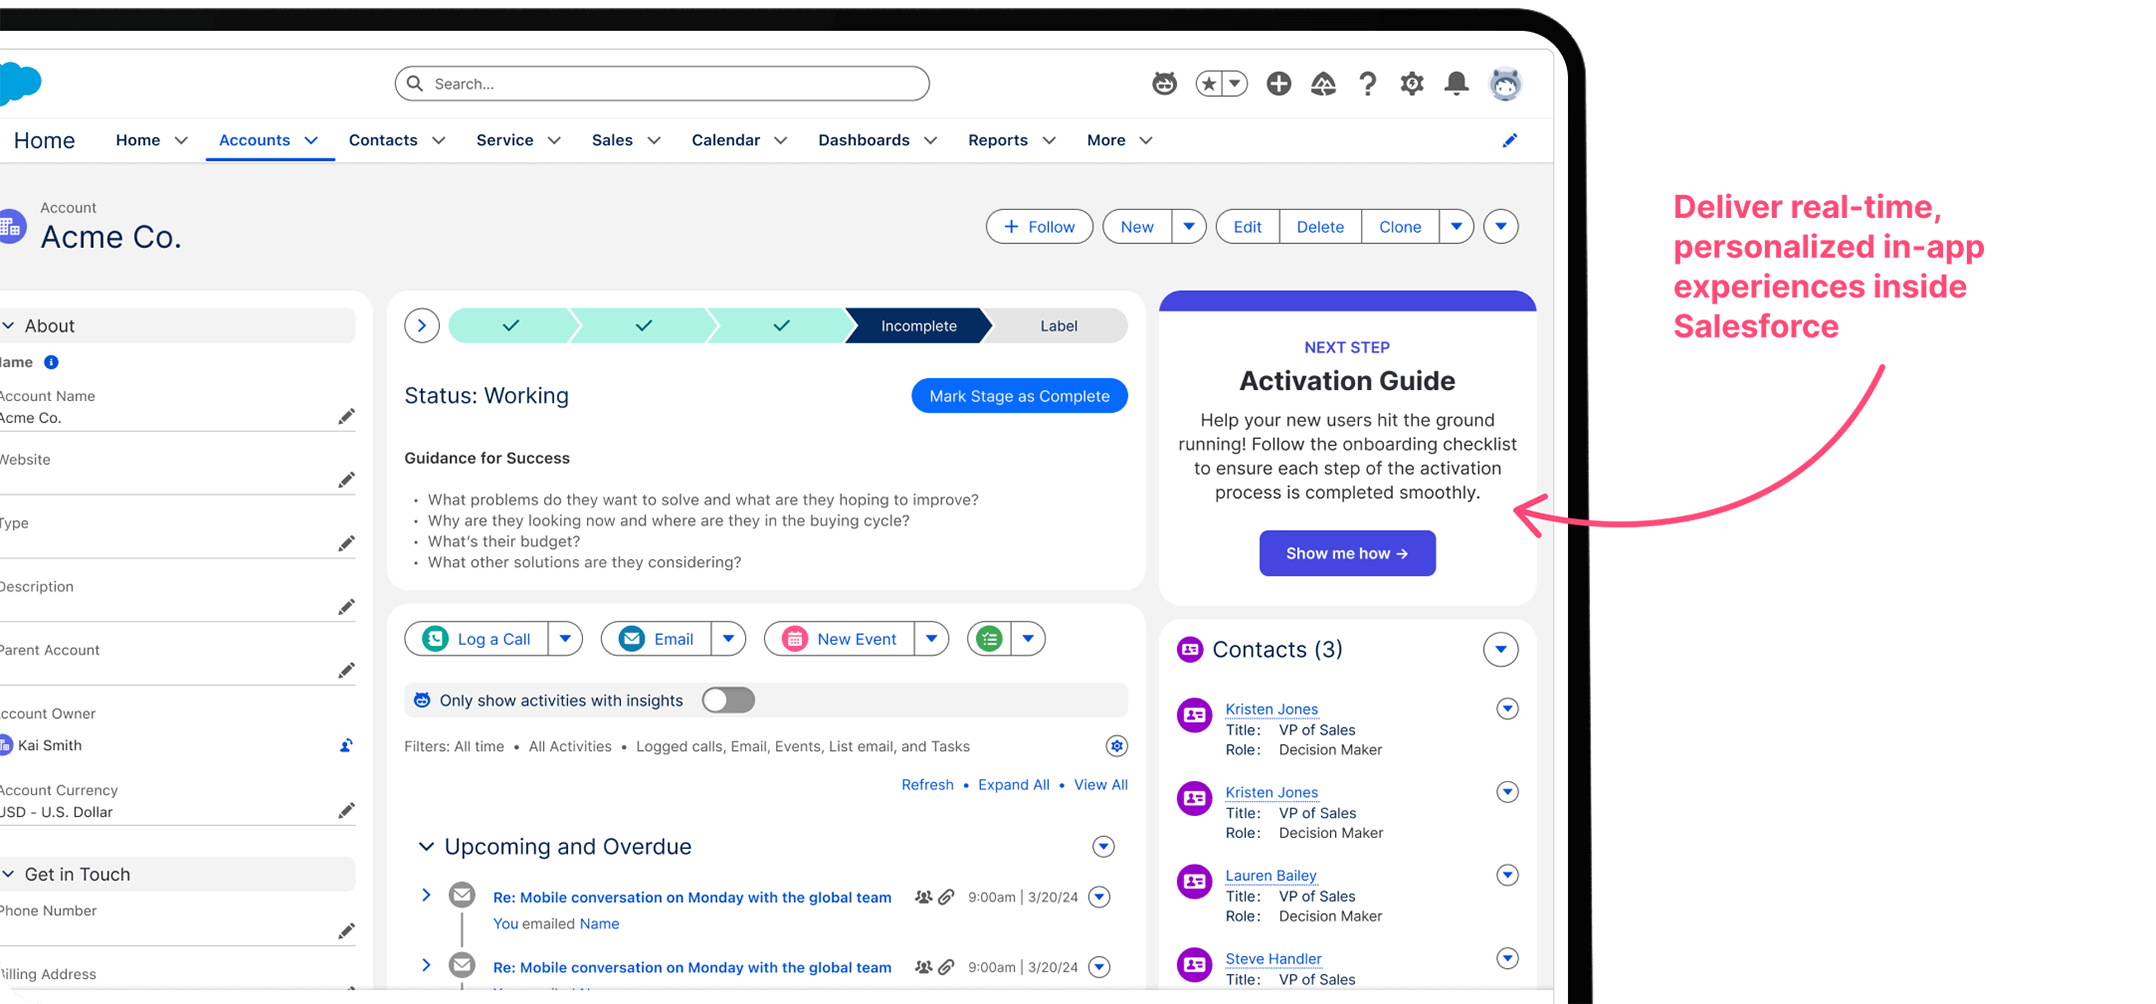The height and width of the screenshot is (1004, 2156).
Task: Click the favorites star icon
Action: pos(1209,84)
